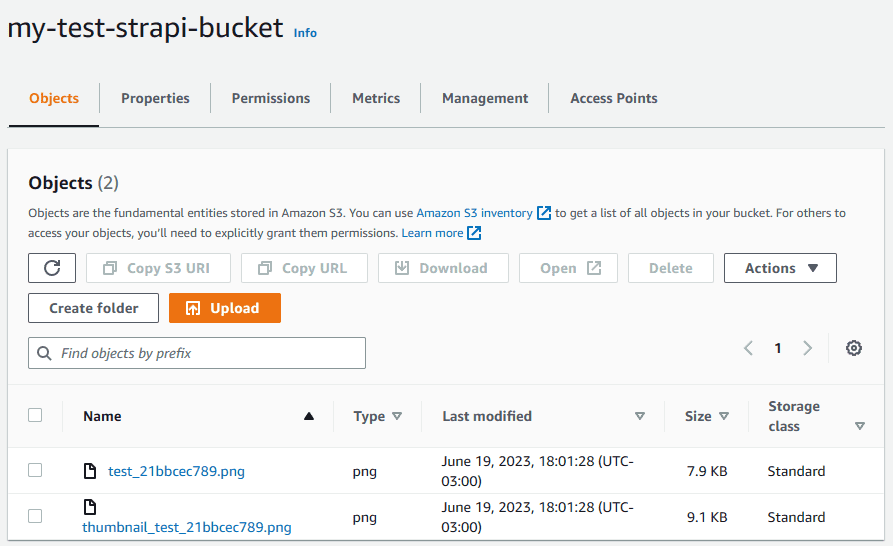893x546 pixels.
Task: Click the Objects (2) section heading
Action: pyautogui.click(x=73, y=183)
